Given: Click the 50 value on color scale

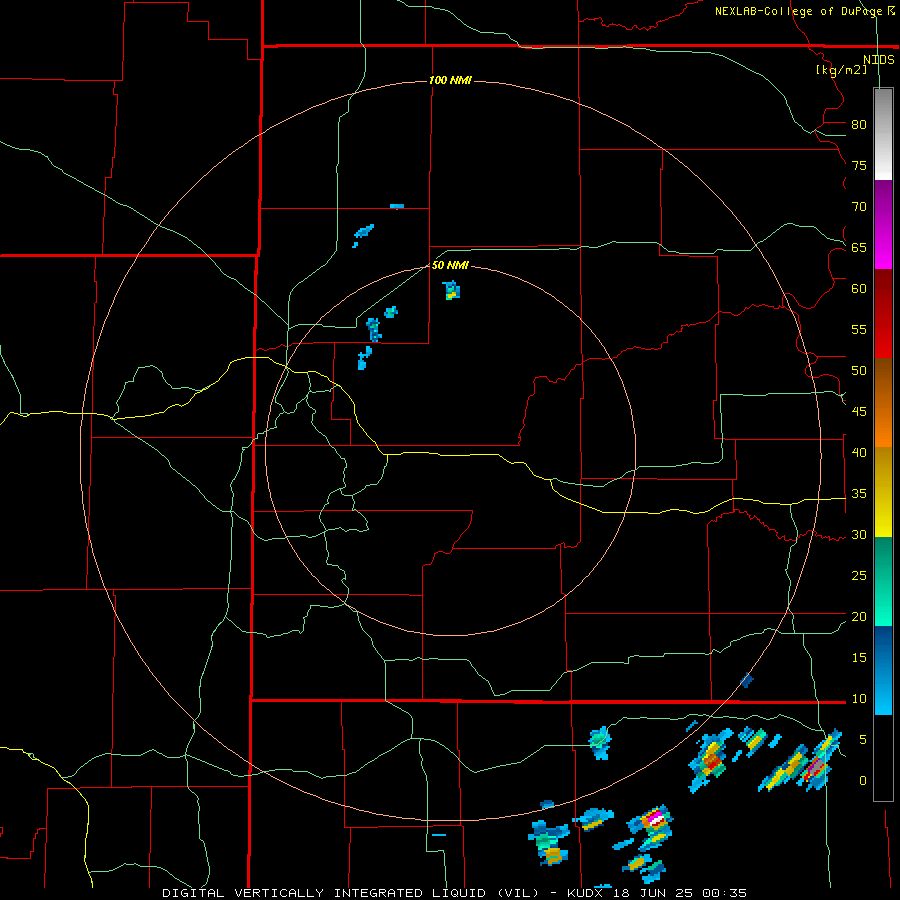Looking at the screenshot, I should pyautogui.click(x=859, y=370).
